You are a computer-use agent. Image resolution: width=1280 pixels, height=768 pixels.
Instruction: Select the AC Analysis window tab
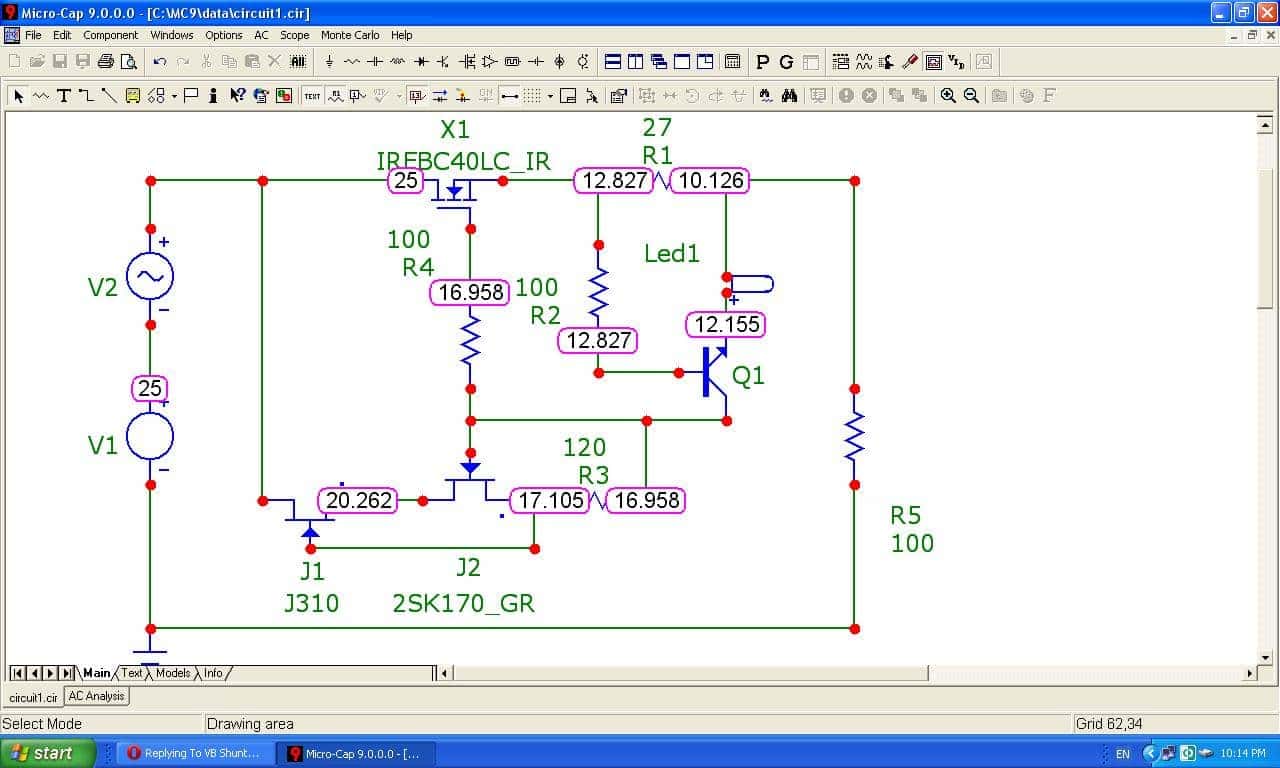click(x=97, y=696)
